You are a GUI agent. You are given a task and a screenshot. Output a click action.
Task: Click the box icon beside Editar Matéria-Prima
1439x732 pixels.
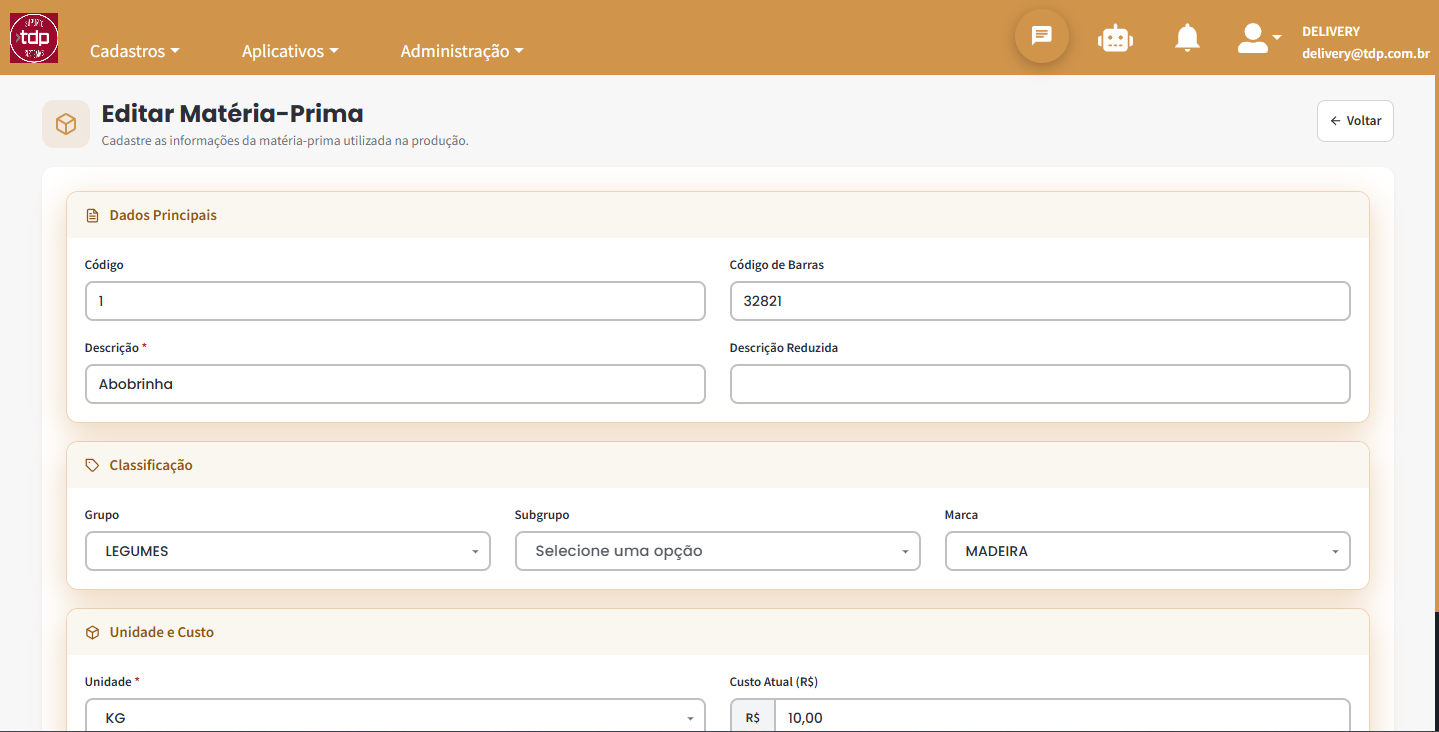click(66, 124)
